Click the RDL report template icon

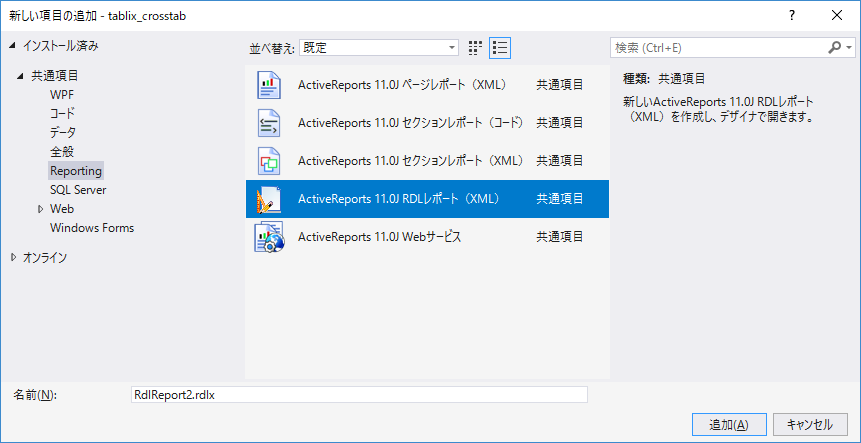click(269, 199)
